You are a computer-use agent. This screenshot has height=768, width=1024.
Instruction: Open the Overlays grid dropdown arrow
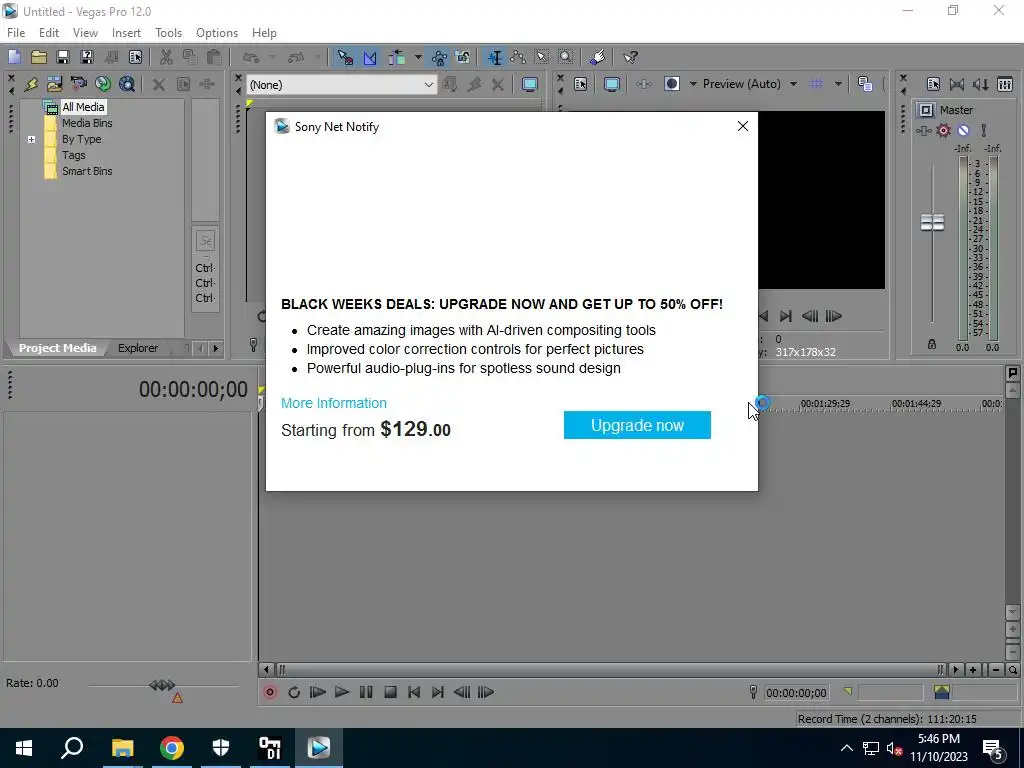pyautogui.click(x=838, y=84)
